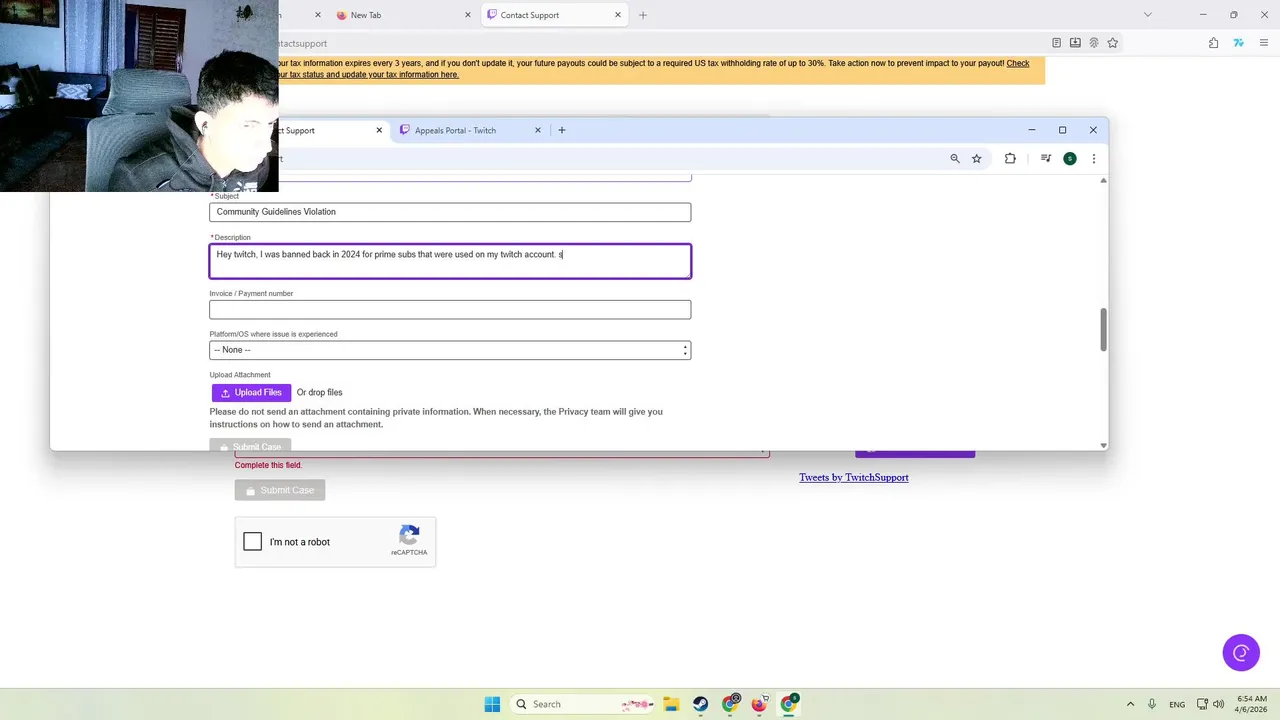Viewport: 1280px width, 720px height.
Task: Click the fingerprint protection icon in Firefox address bar
Action: tap(1094, 43)
